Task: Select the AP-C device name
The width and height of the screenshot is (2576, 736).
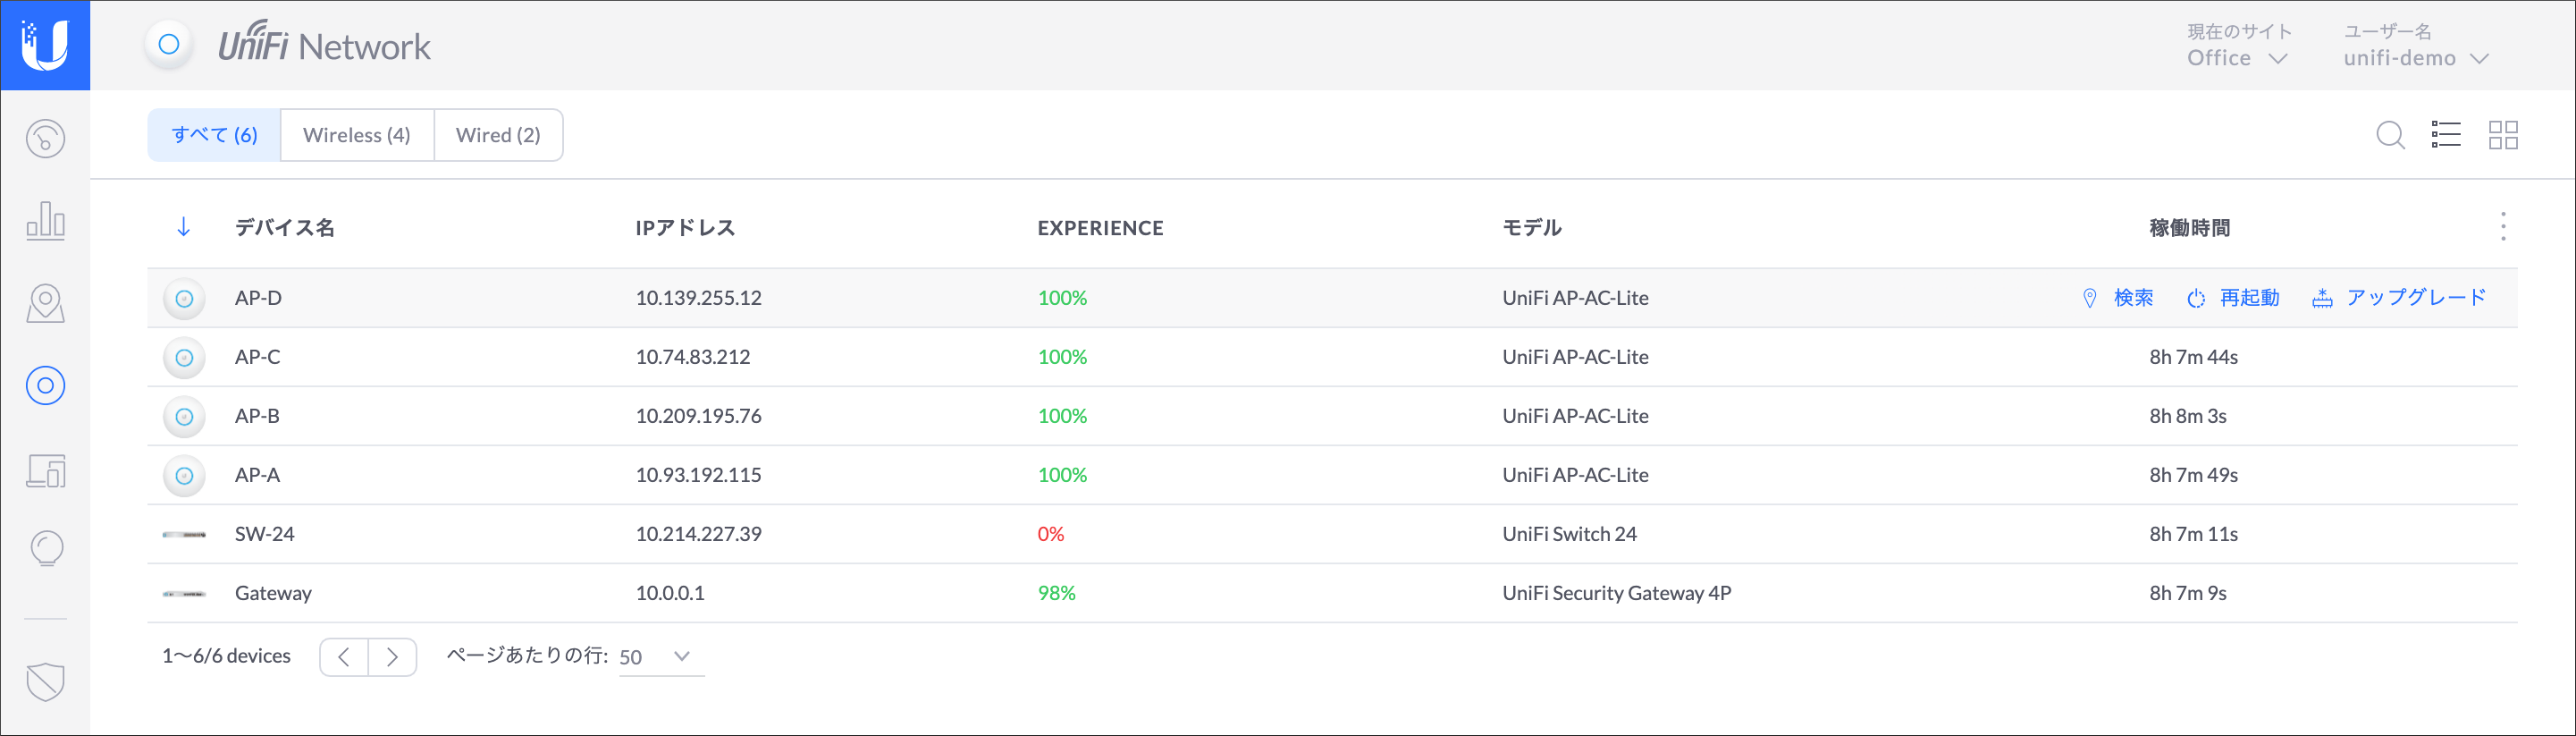Action: [257, 357]
